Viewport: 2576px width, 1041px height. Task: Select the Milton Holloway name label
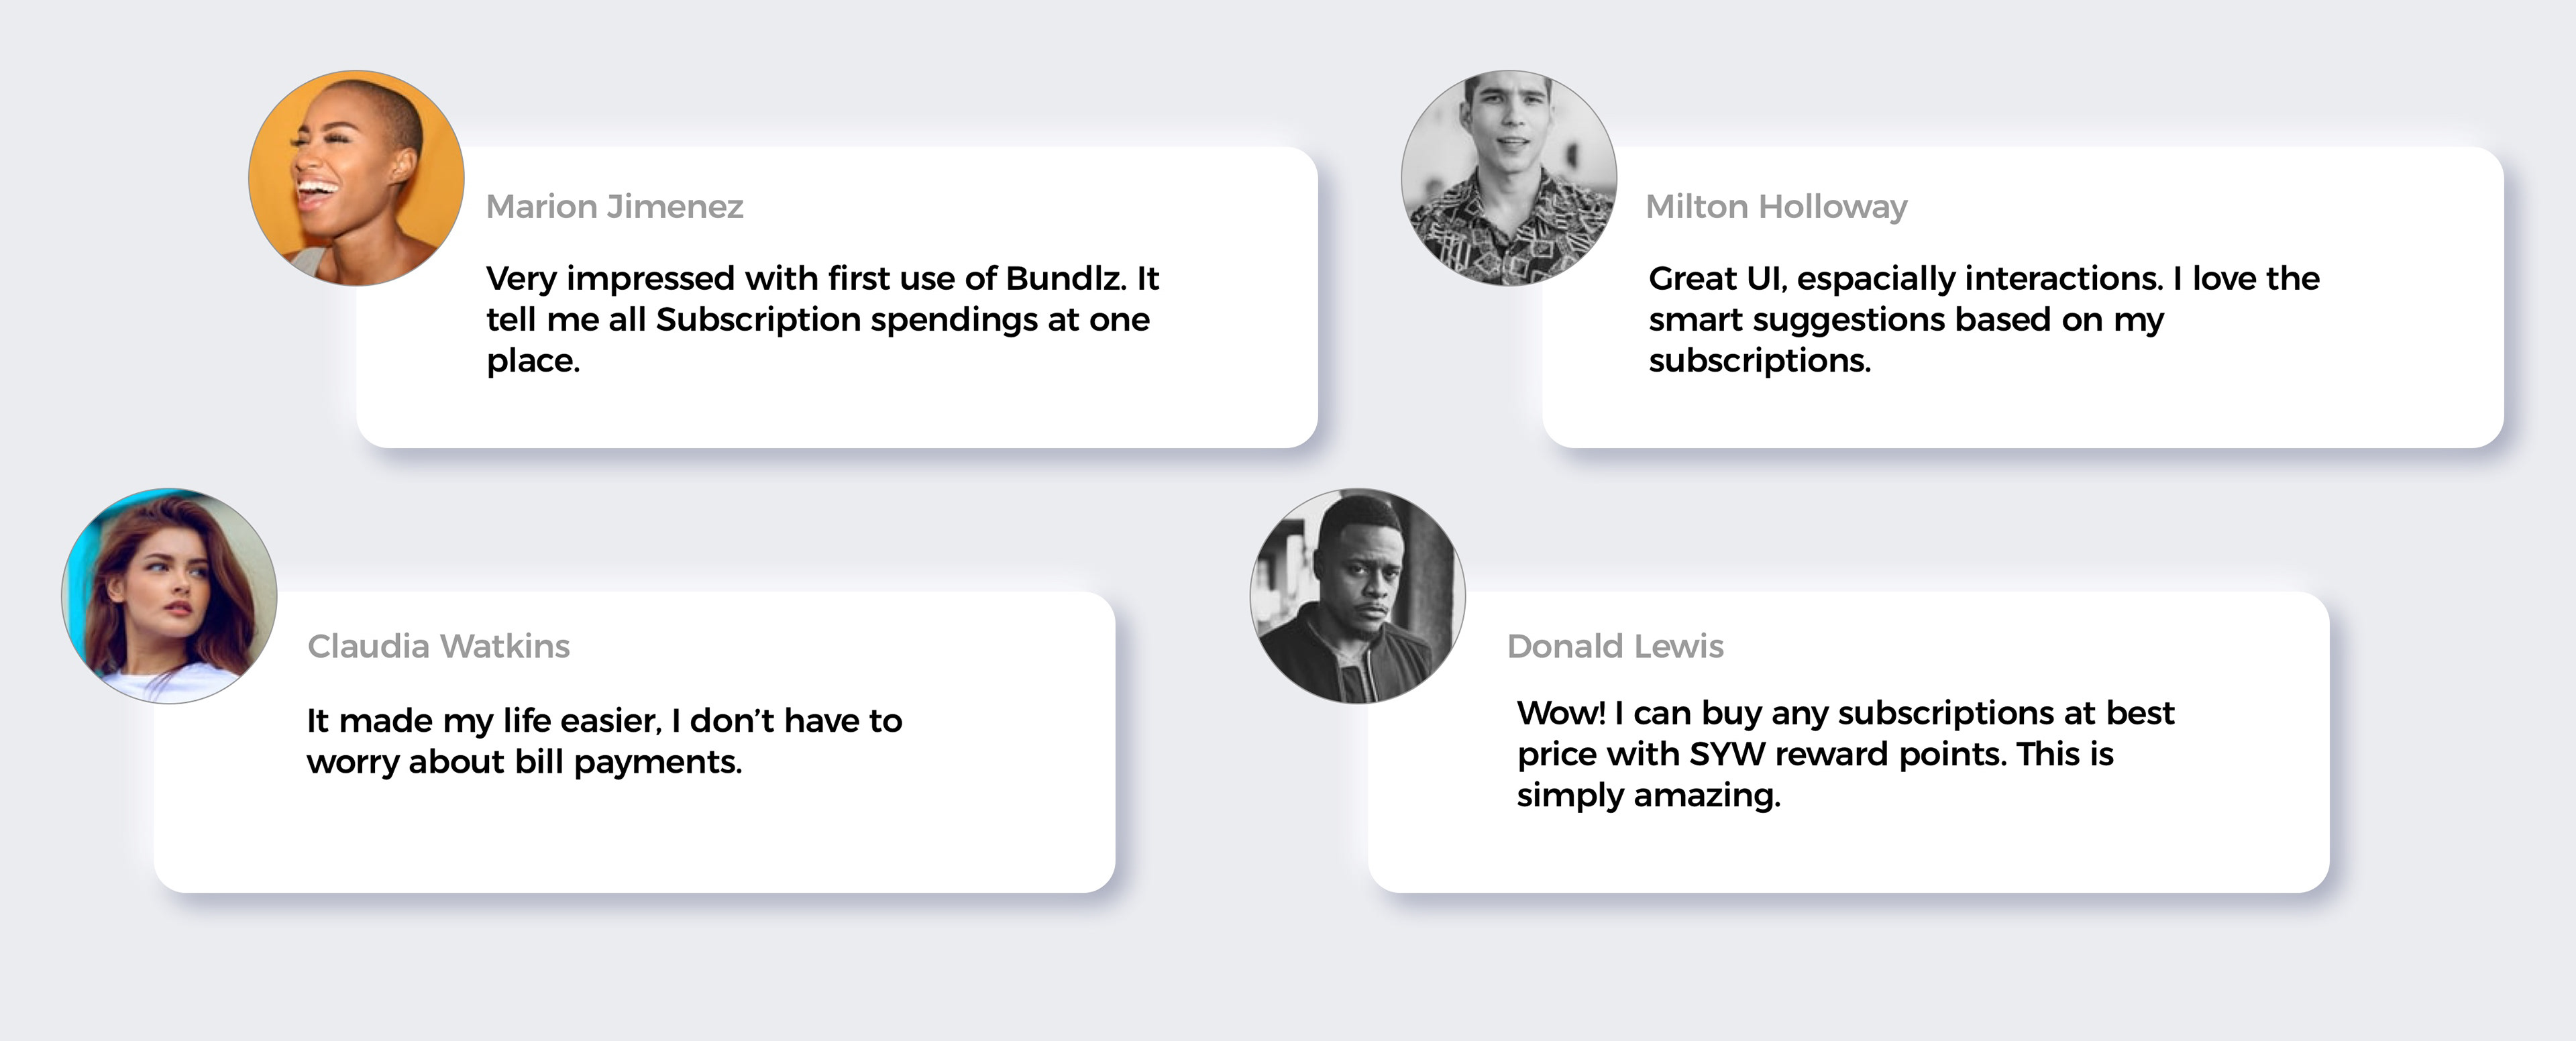[1777, 207]
